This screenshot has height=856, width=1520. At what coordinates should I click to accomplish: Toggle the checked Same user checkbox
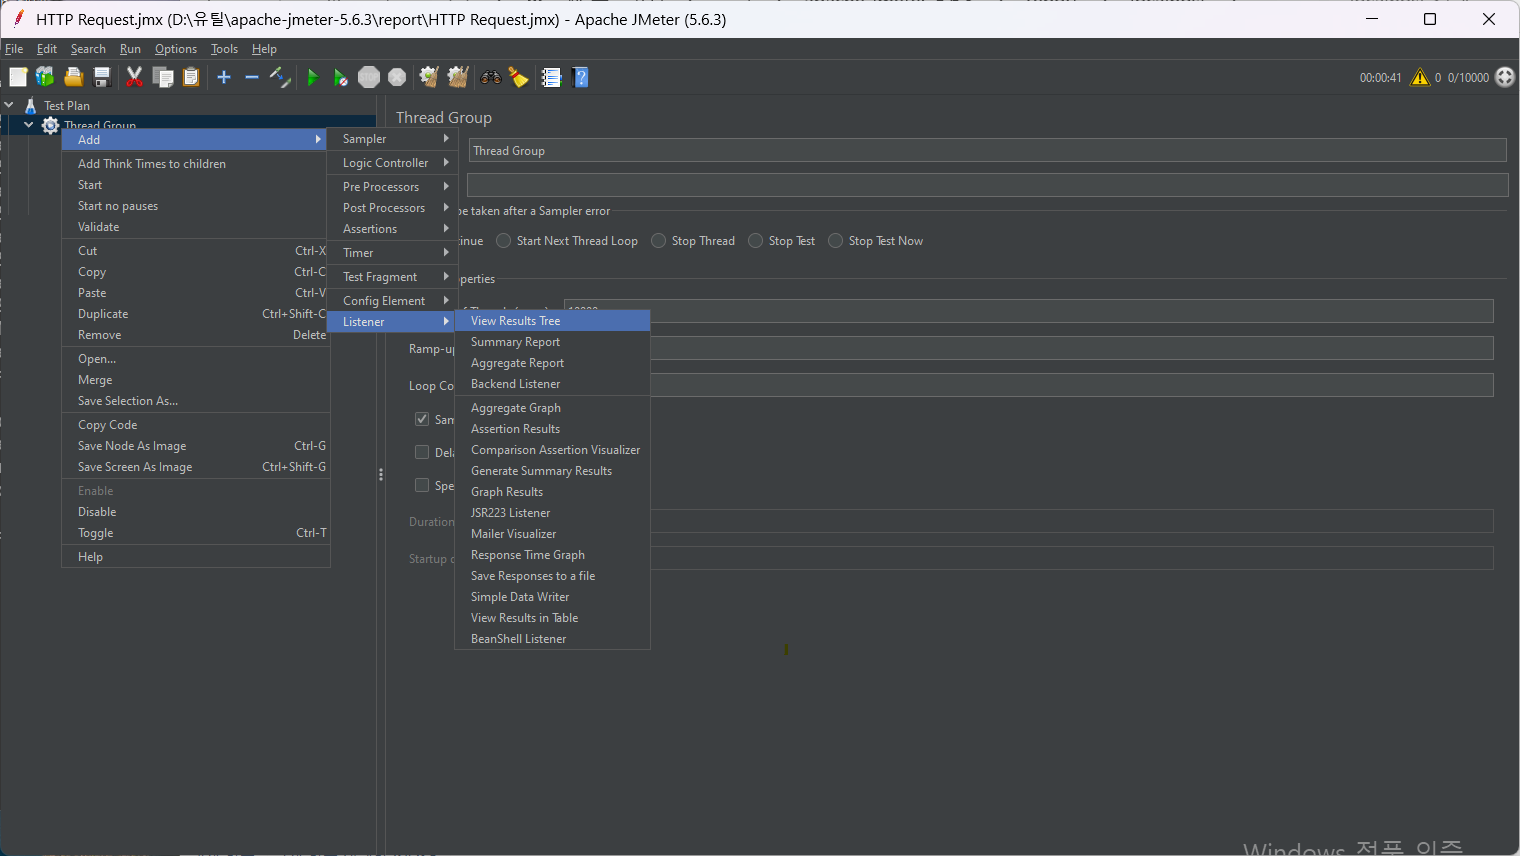click(422, 419)
